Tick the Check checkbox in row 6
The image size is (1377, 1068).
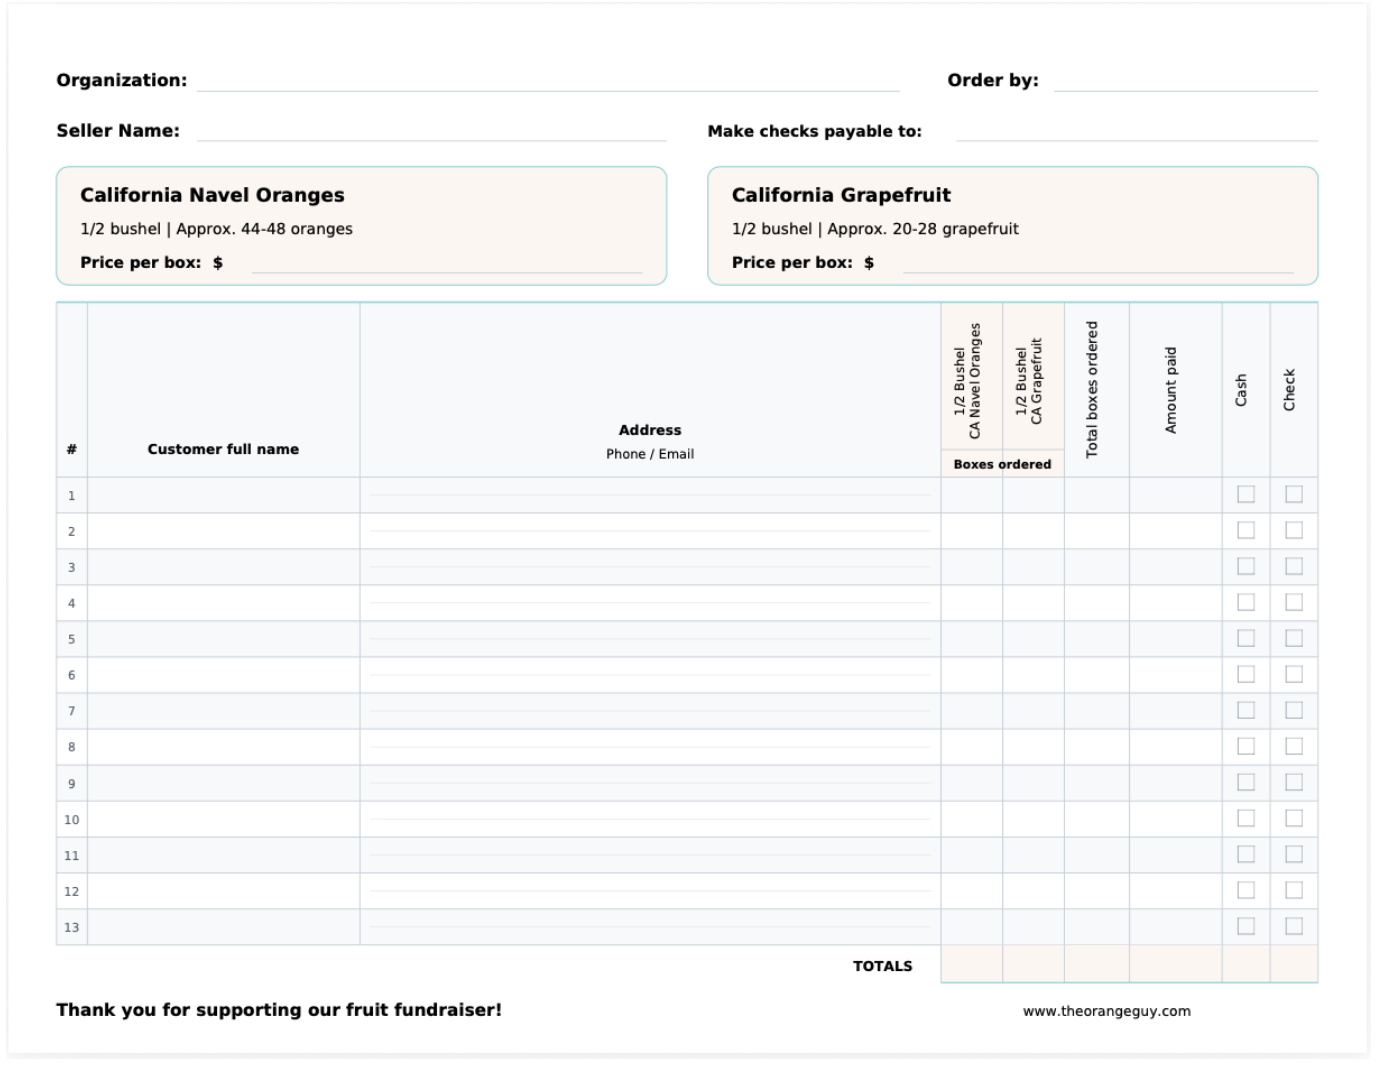pos(1293,674)
